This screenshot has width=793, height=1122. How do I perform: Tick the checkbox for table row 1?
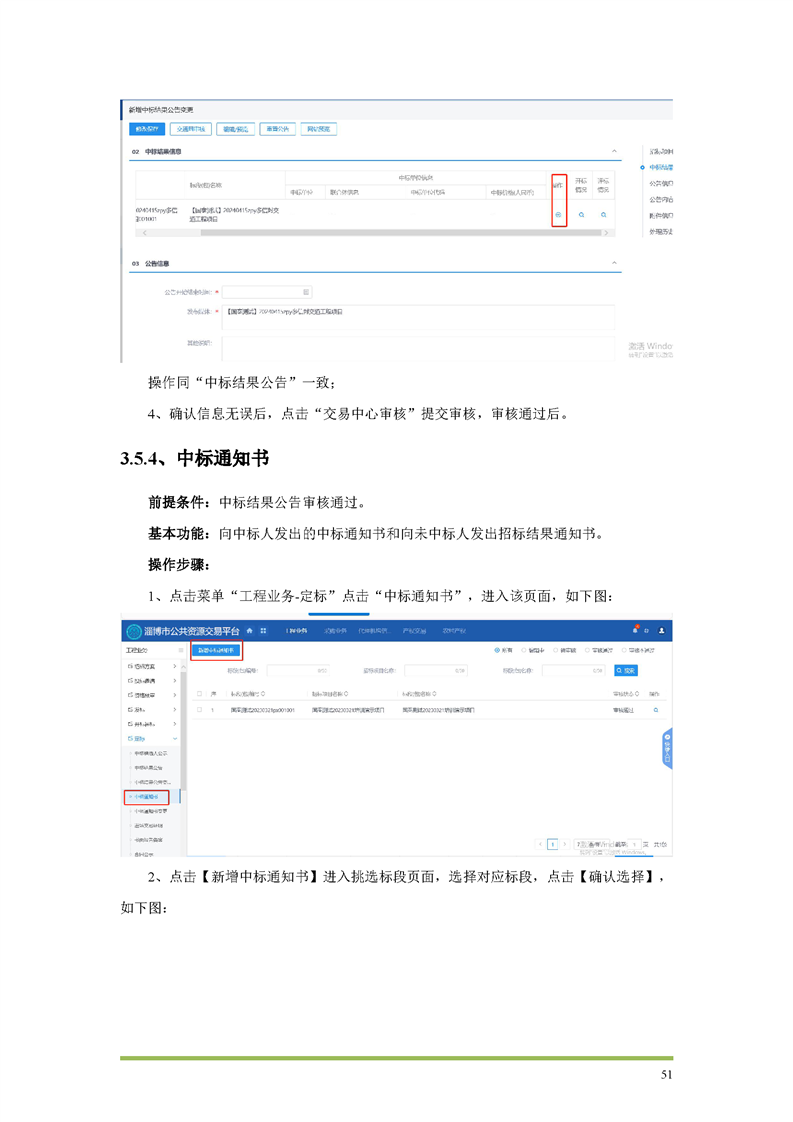(199, 710)
